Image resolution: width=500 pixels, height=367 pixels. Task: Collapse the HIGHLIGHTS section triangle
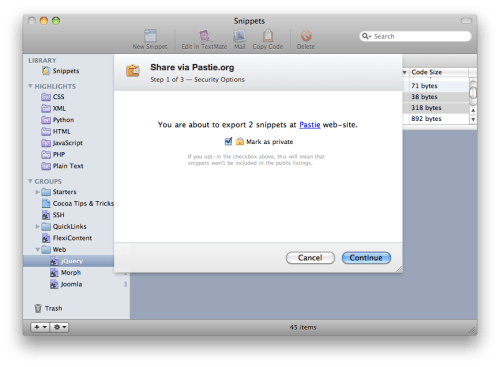click(x=30, y=86)
